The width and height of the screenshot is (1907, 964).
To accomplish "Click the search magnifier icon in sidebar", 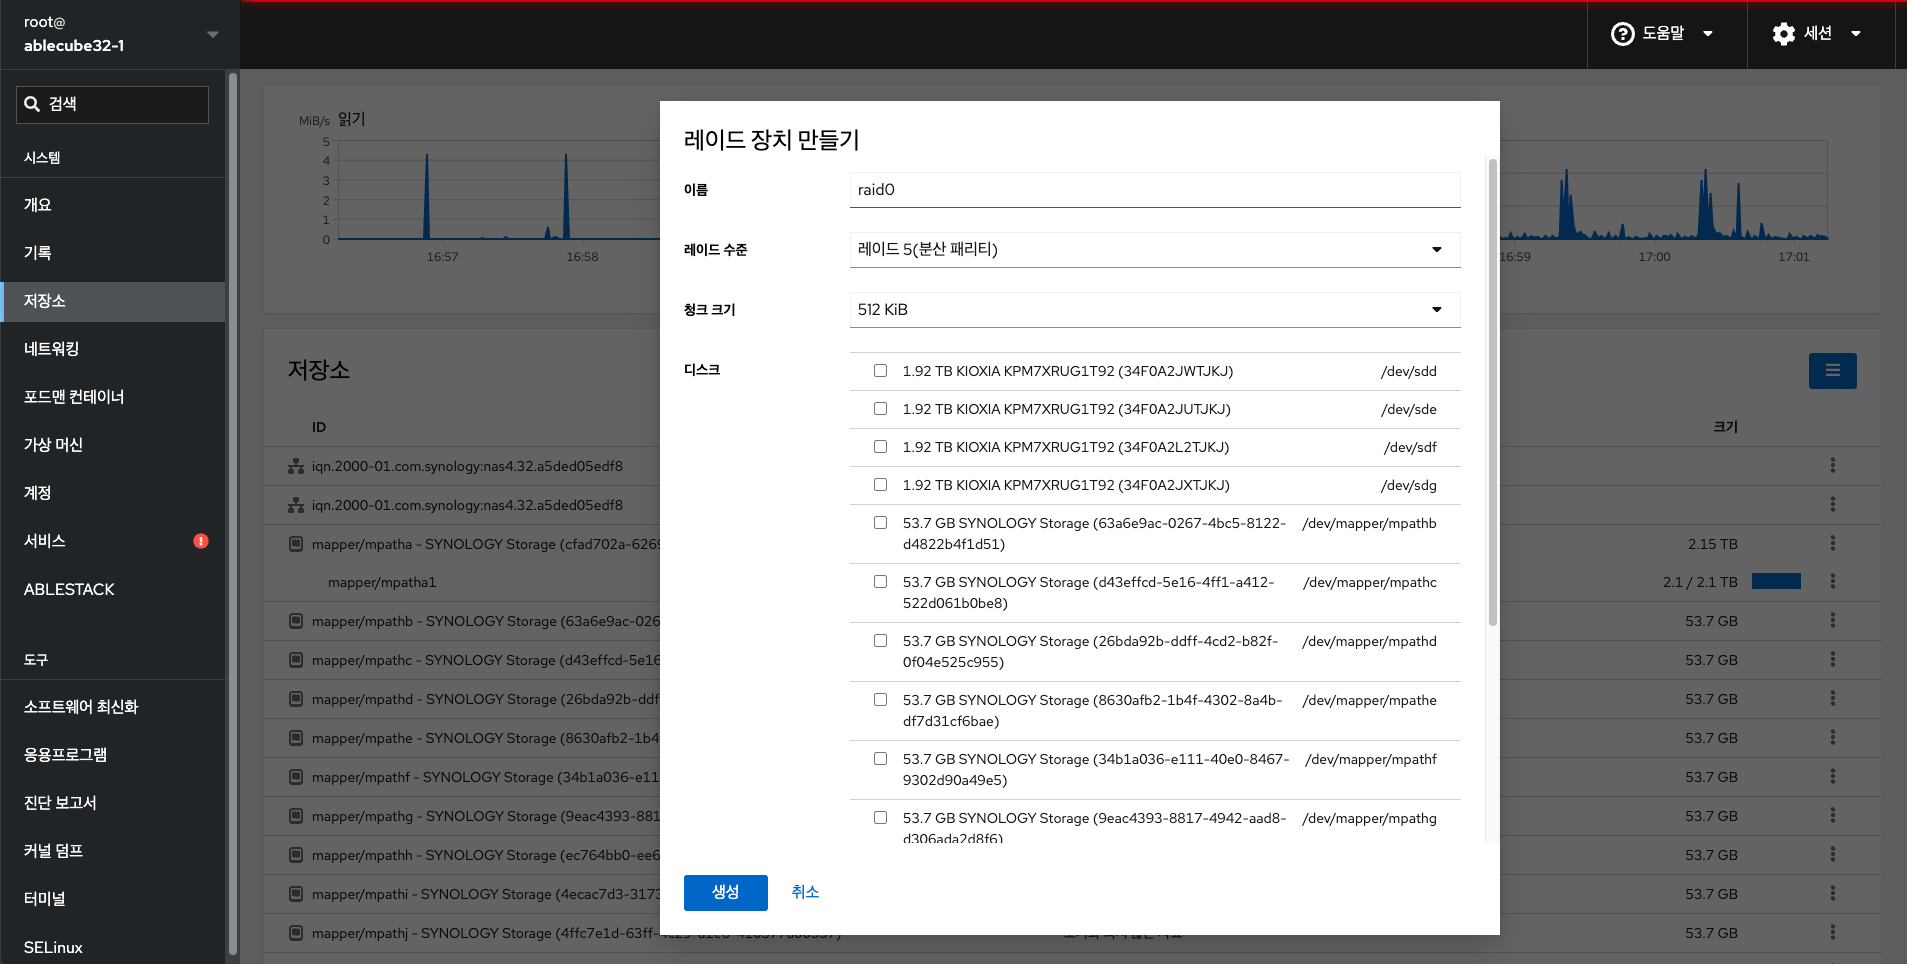I will [x=33, y=104].
